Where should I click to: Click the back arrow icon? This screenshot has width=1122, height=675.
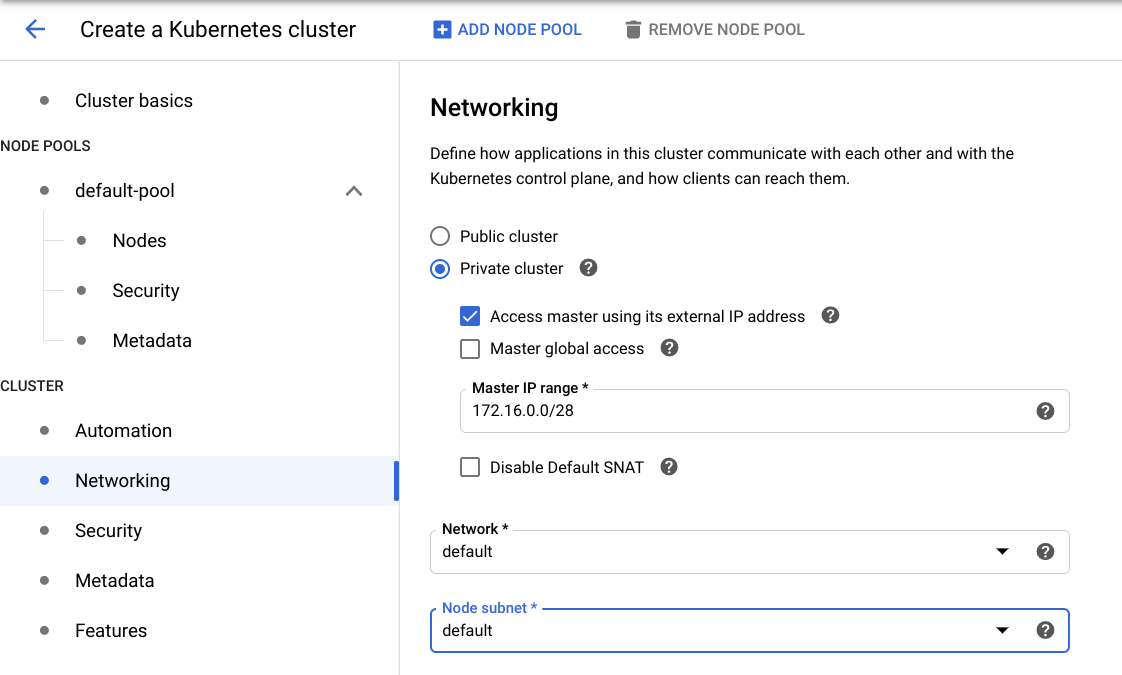(35, 29)
